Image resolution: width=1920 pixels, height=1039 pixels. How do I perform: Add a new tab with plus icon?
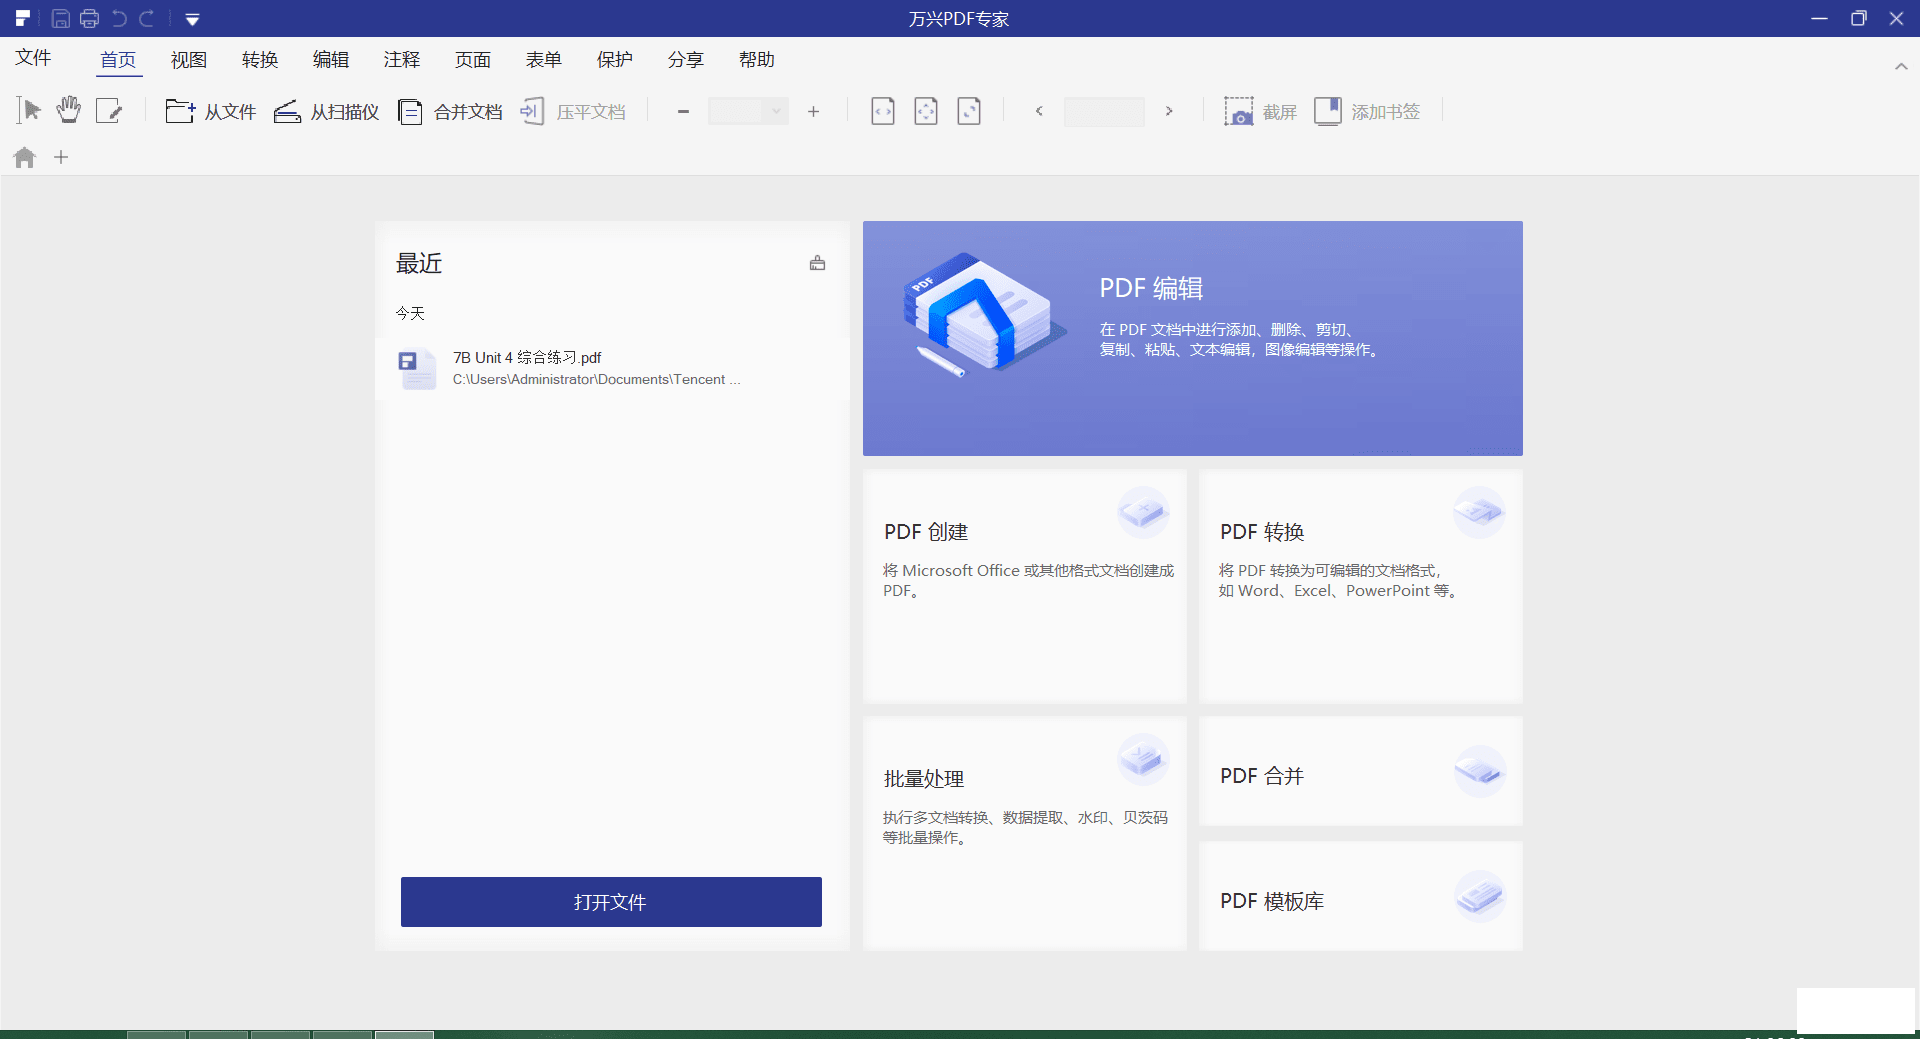[x=61, y=157]
